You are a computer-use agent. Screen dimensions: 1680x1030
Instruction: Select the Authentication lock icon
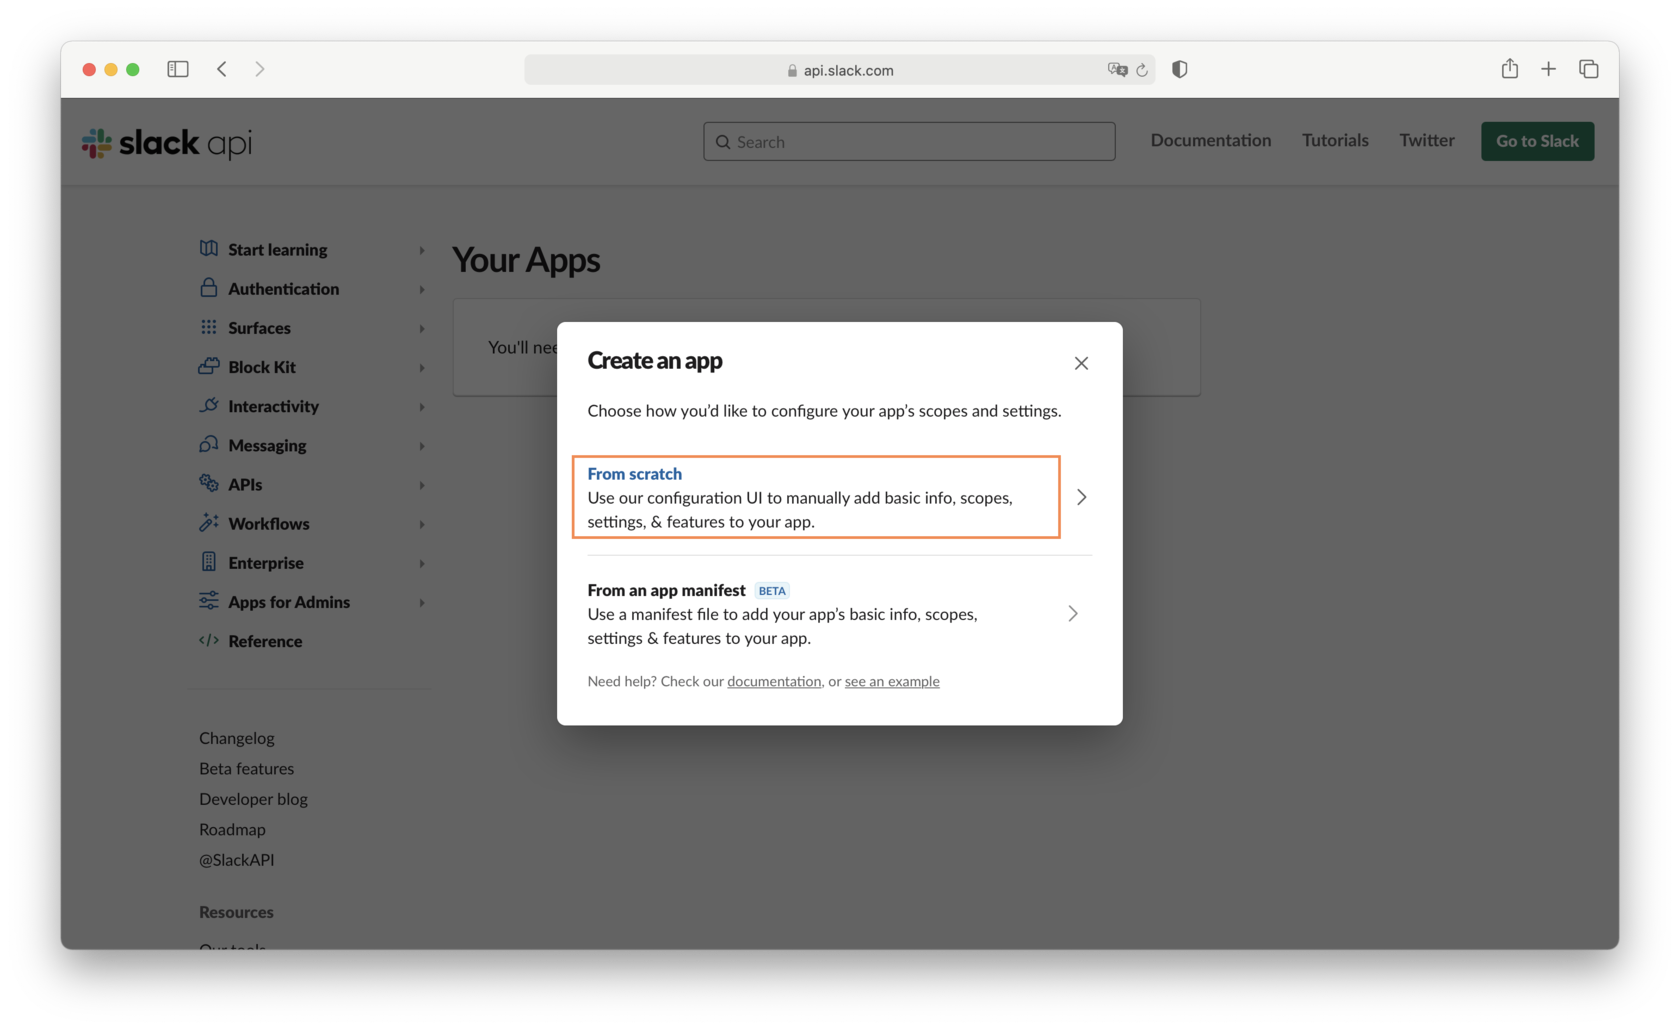[208, 288]
